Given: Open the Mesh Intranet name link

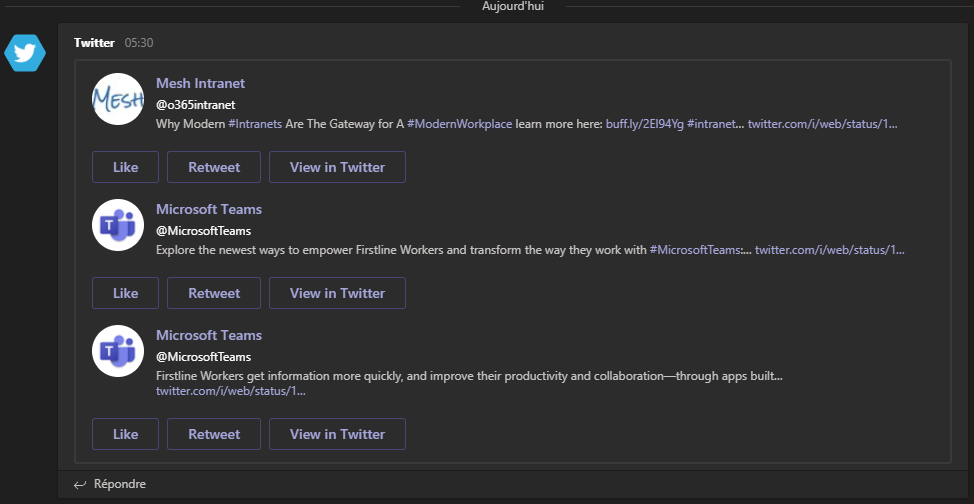Looking at the screenshot, I should pos(200,83).
